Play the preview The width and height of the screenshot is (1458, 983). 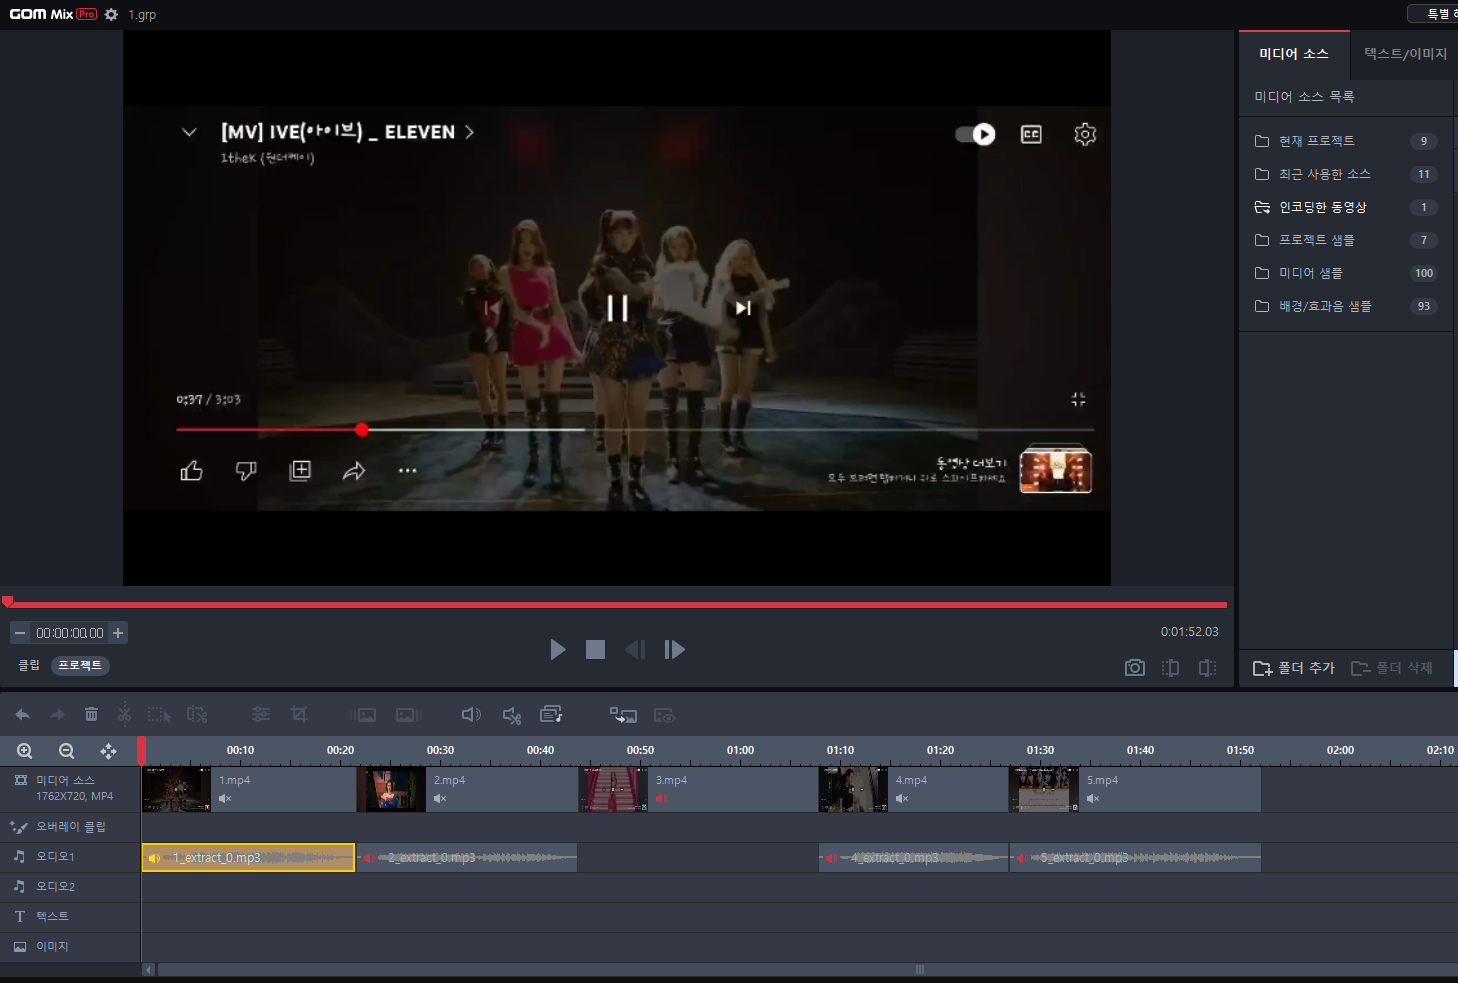pyautogui.click(x=558, y=650)
